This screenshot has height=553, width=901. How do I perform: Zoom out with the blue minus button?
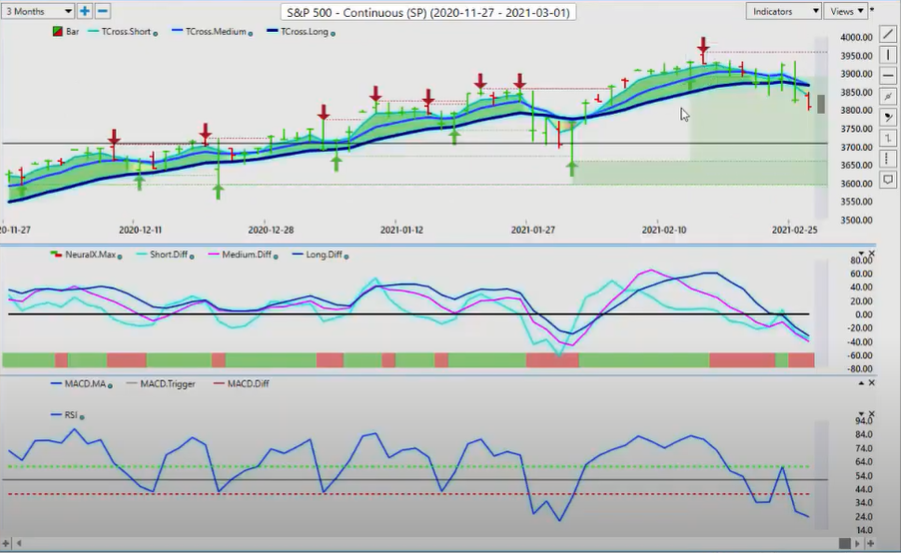pyautogui.click(x=102, y=11)
